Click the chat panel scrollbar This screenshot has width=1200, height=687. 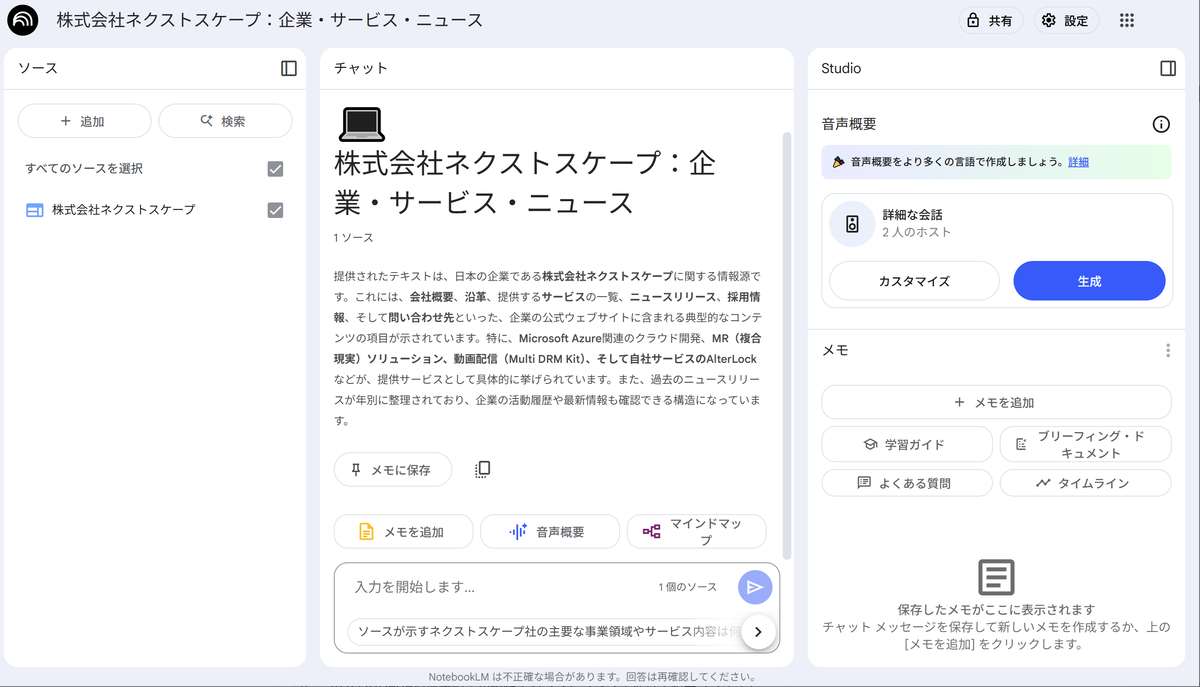(787, 345)
